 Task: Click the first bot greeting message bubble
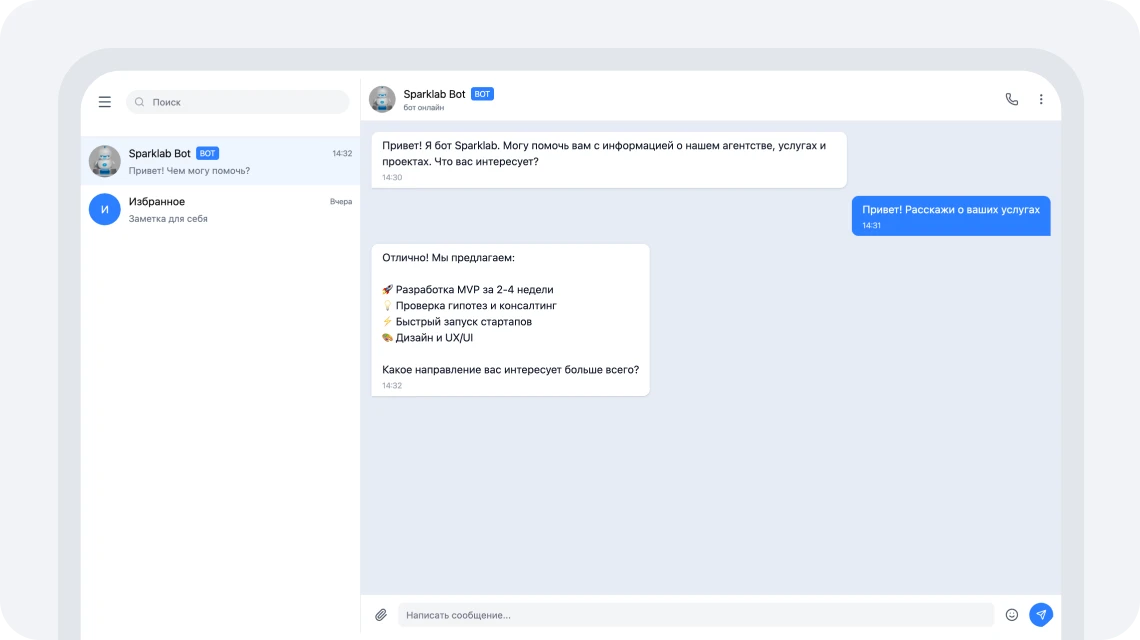(608, 160)
